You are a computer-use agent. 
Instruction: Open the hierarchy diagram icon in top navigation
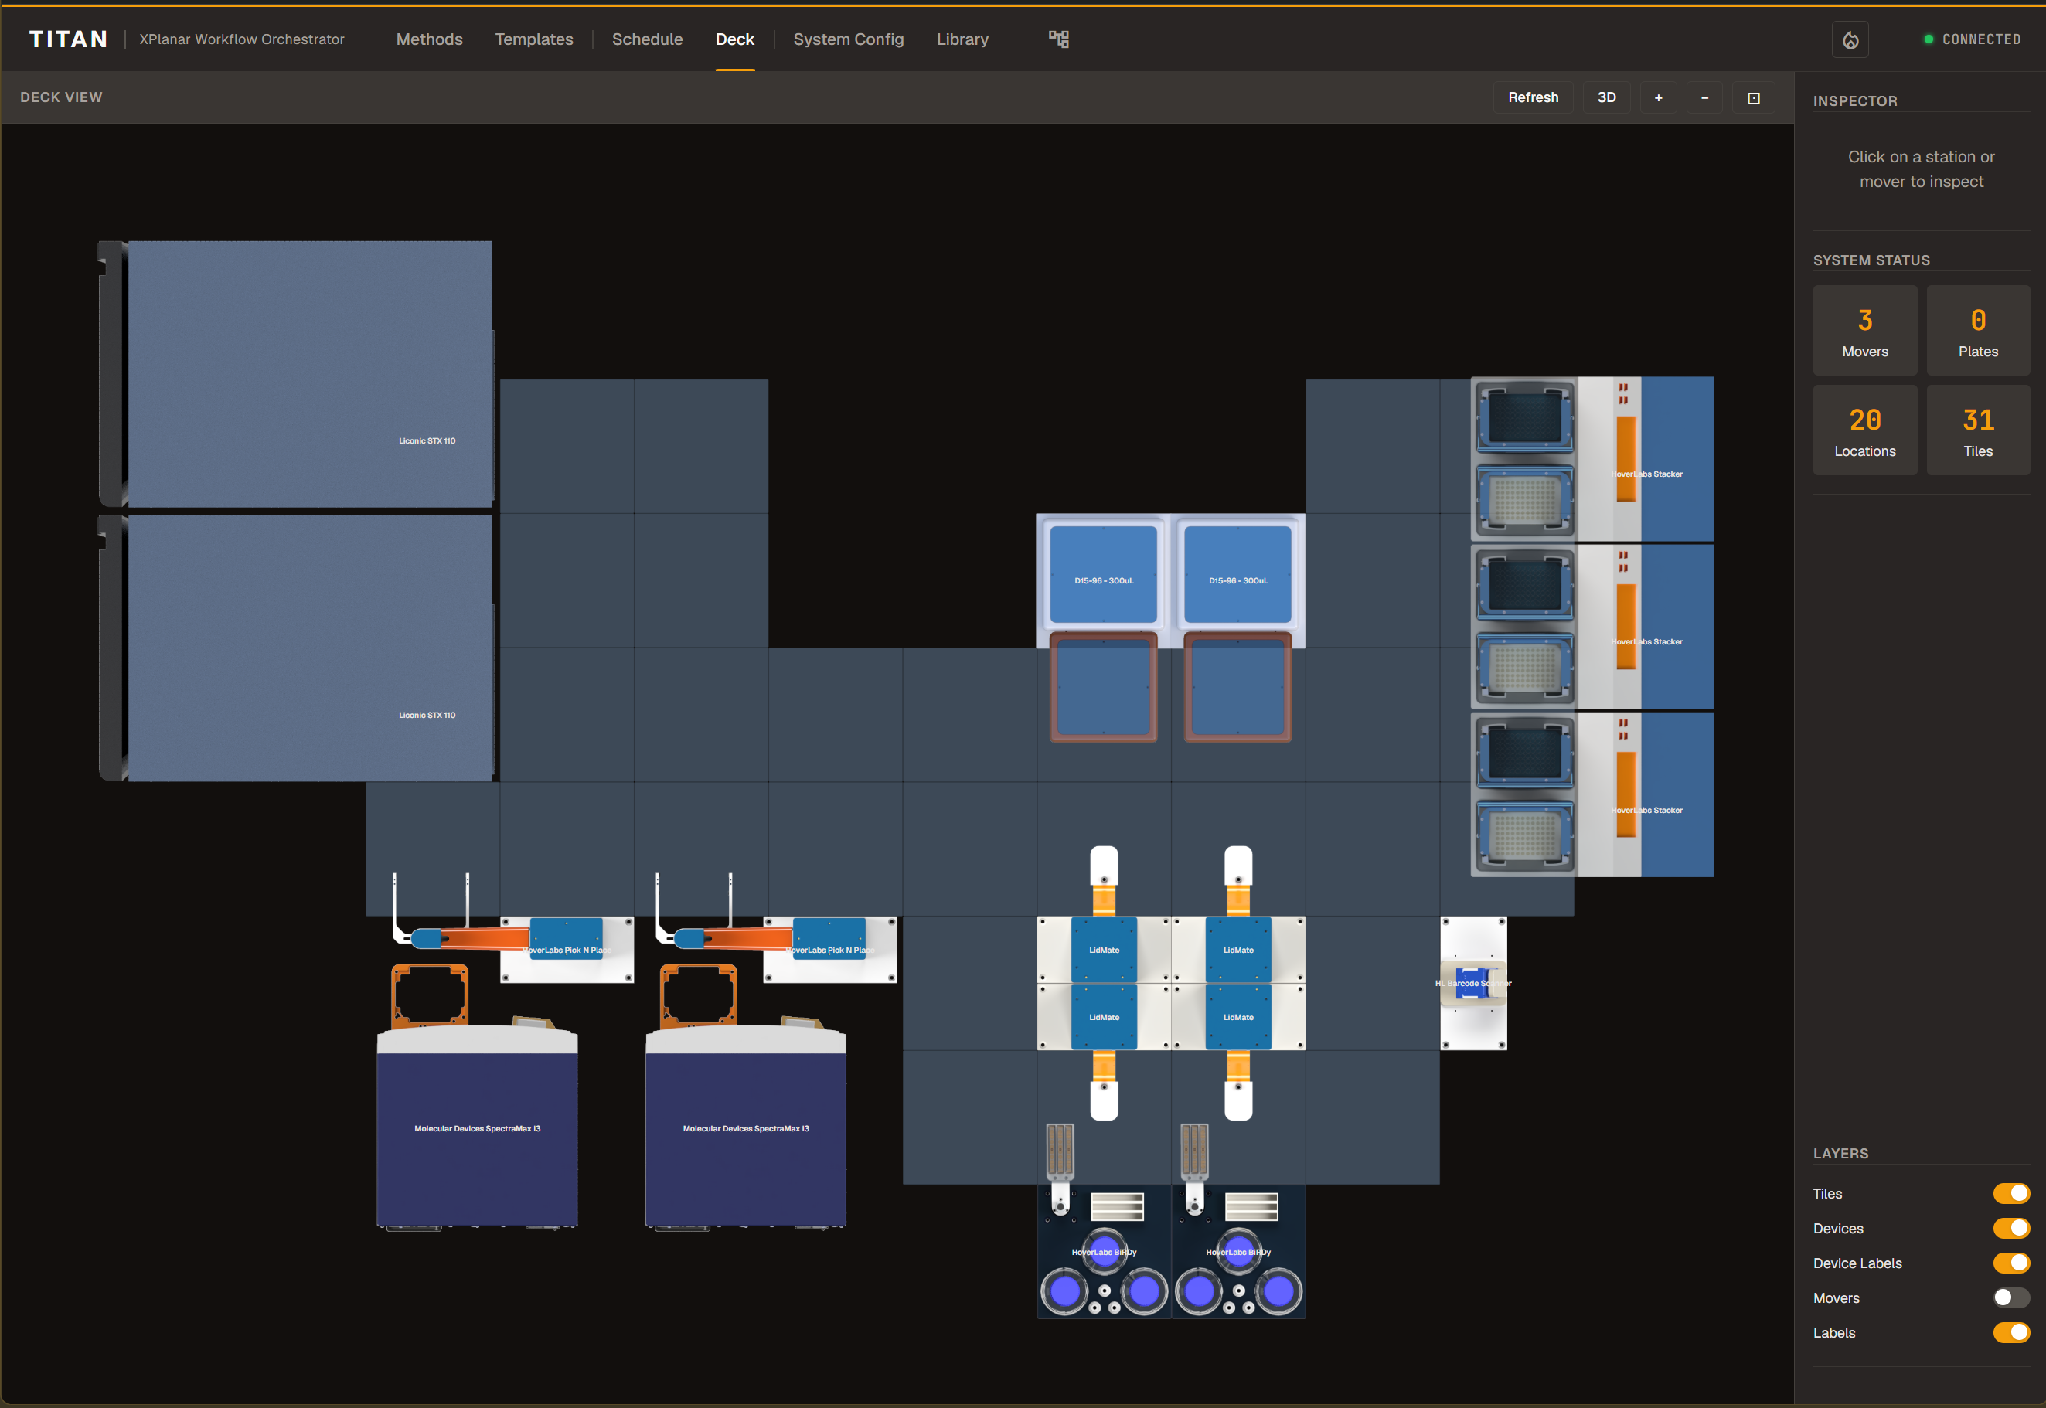coord(1059,39)
